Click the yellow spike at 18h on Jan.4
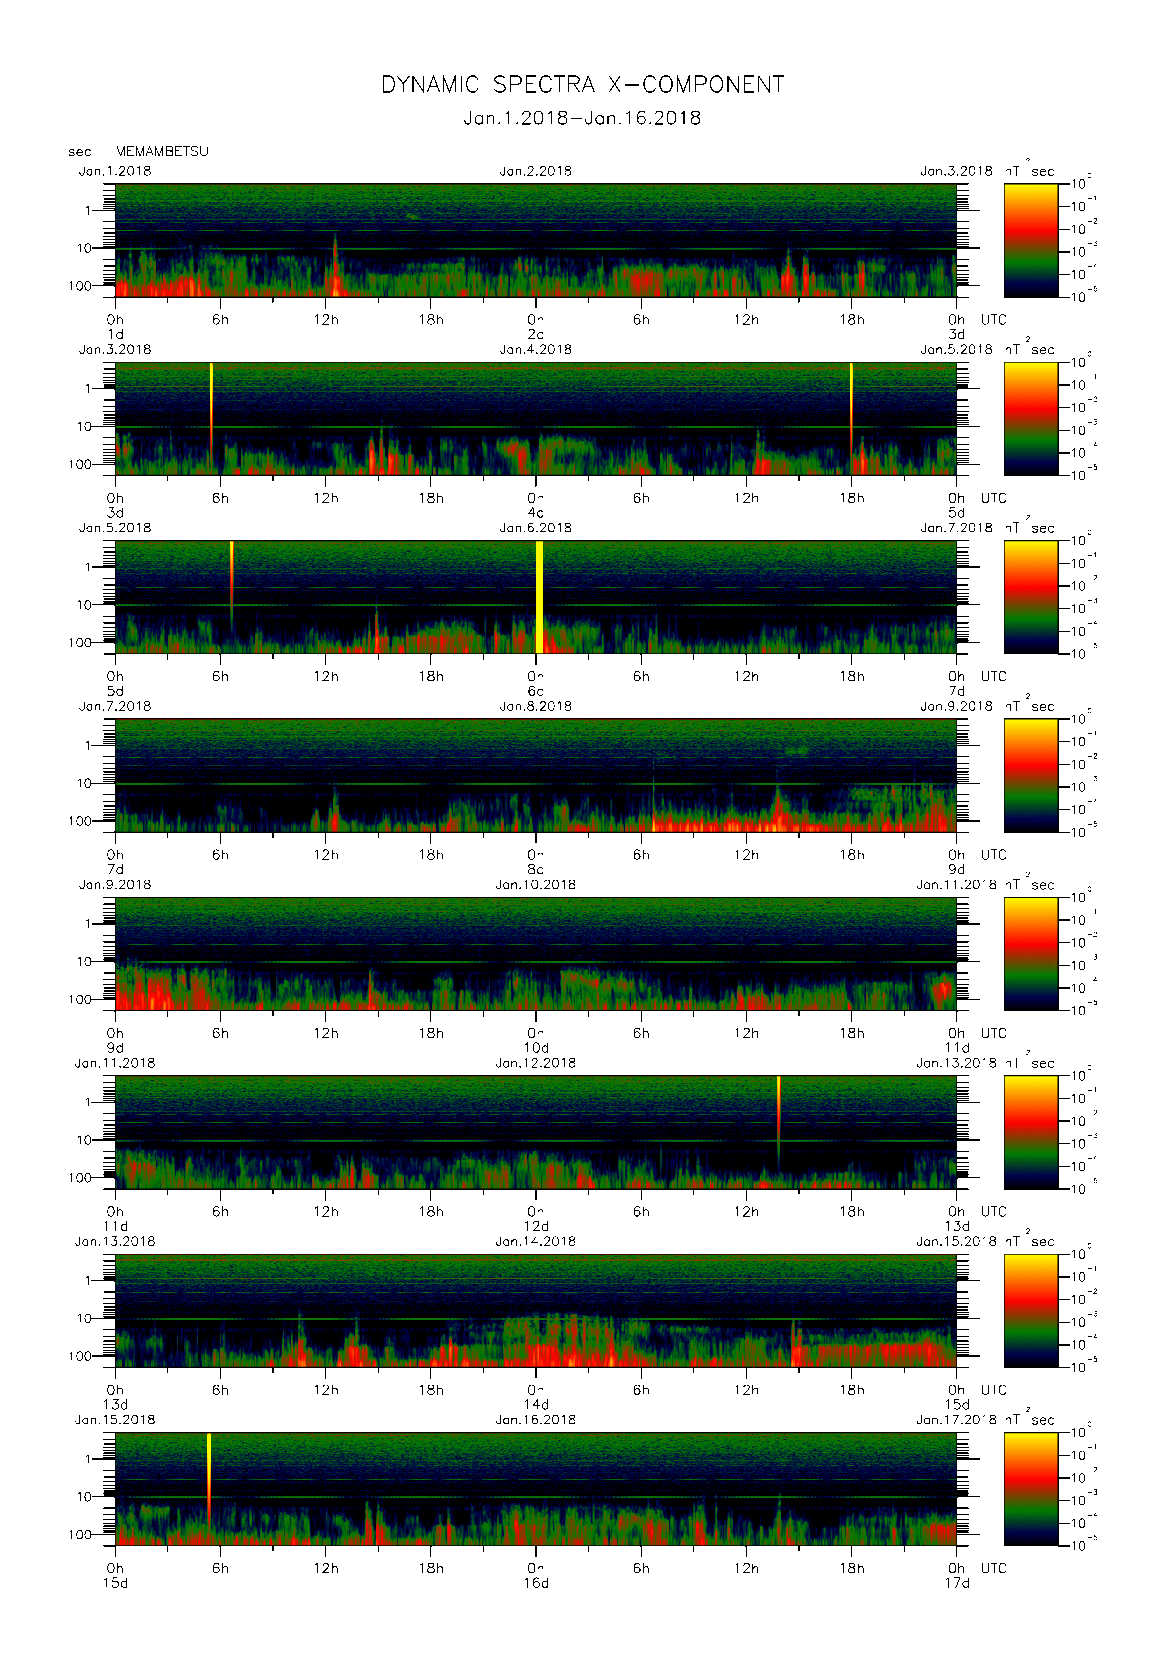Screen dimensions: 1165x1679 click(x=851, y=408)
